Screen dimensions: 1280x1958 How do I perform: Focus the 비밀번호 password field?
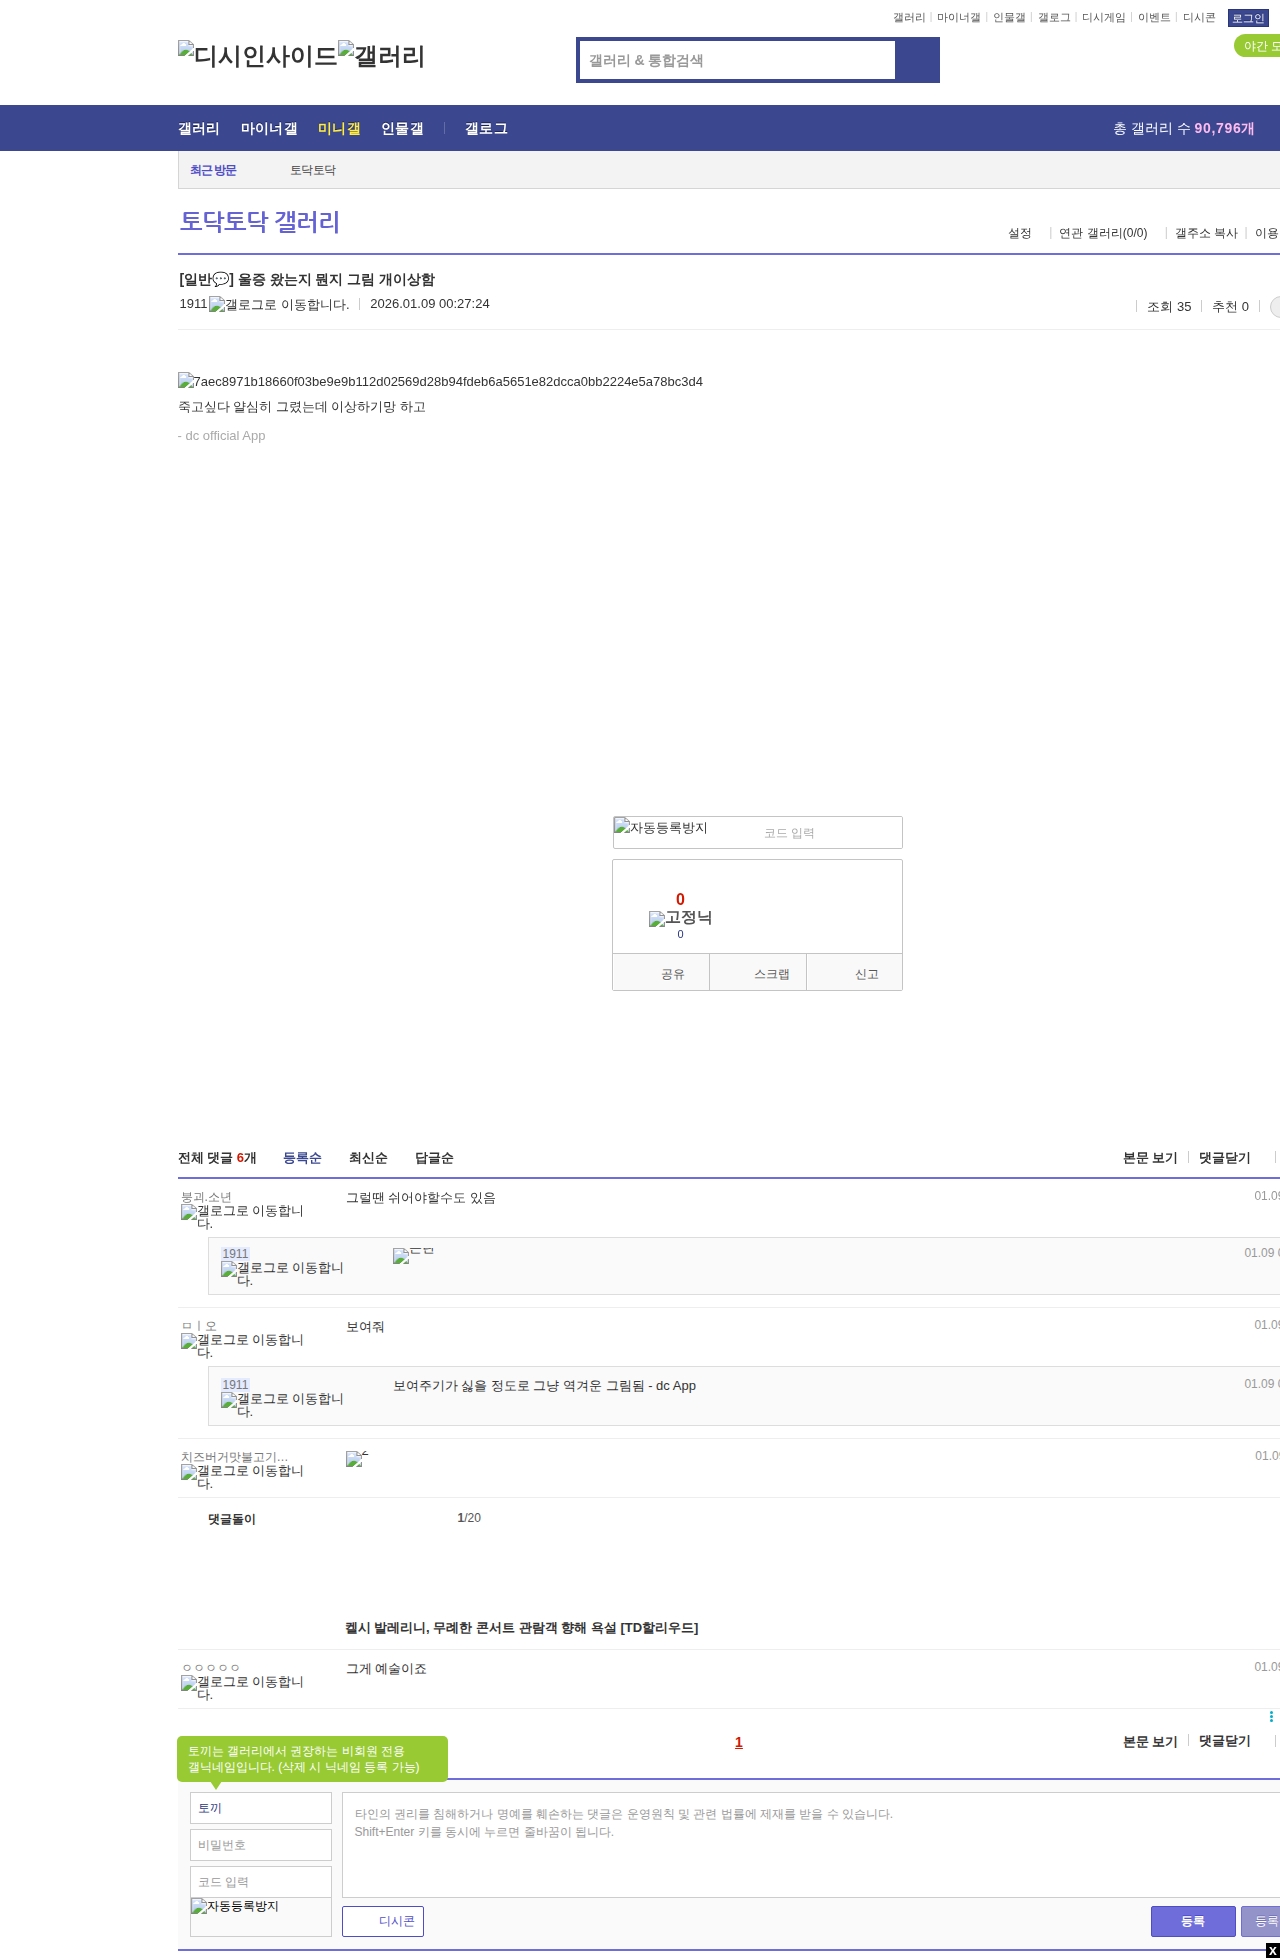point(261,1845)
